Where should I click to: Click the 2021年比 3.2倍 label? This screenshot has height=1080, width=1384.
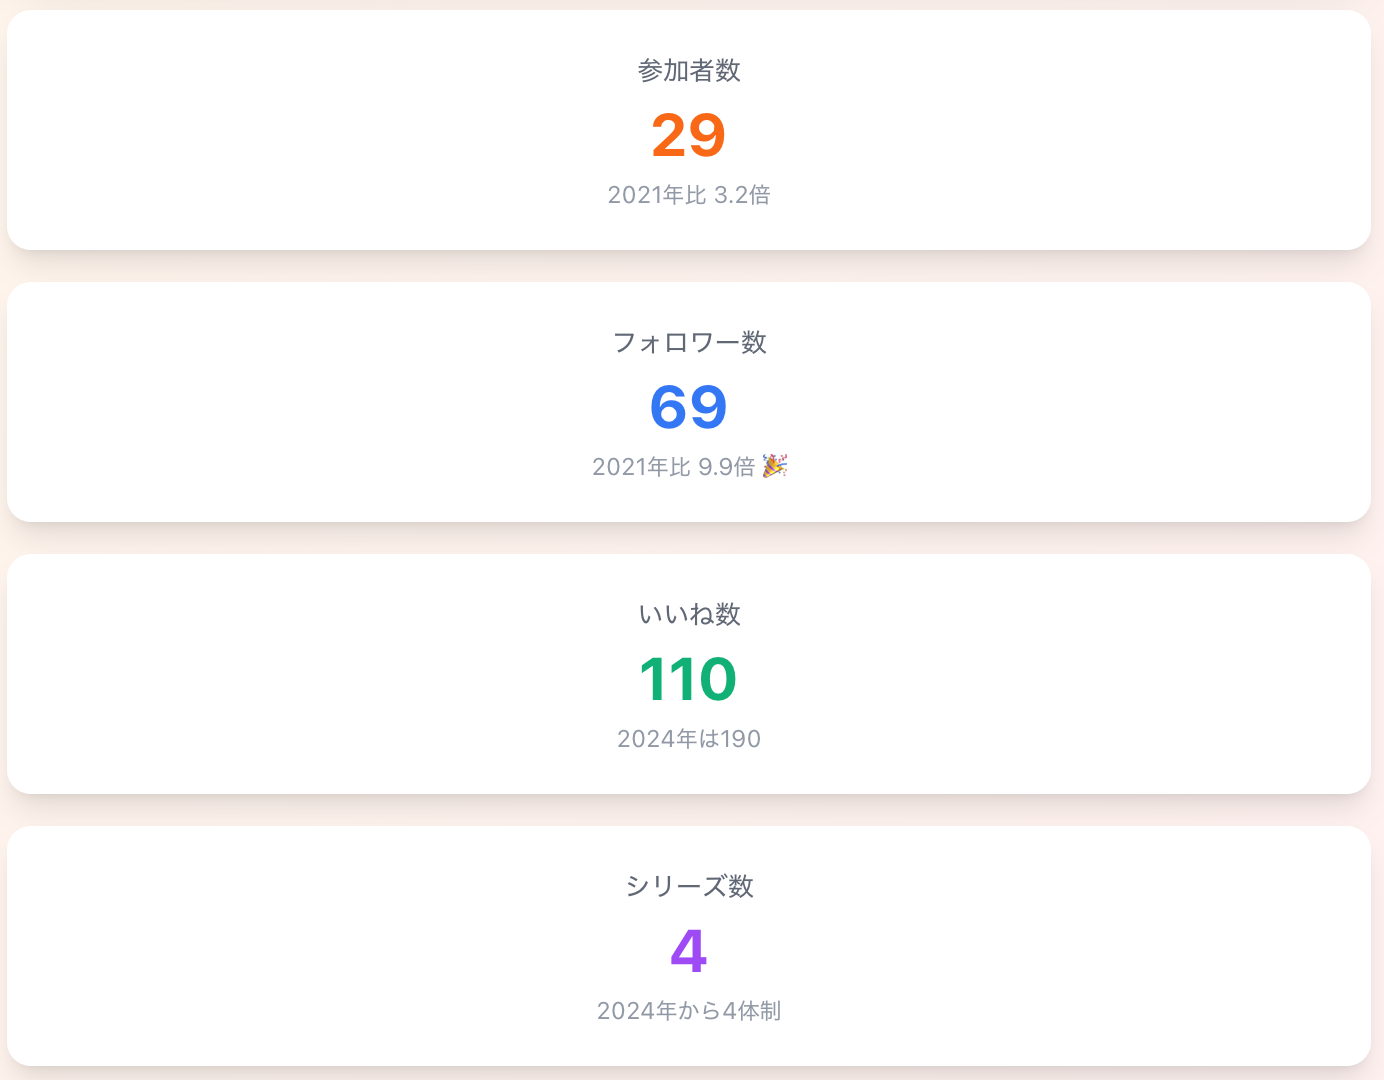pyautogui.click(x=689, y=195)
